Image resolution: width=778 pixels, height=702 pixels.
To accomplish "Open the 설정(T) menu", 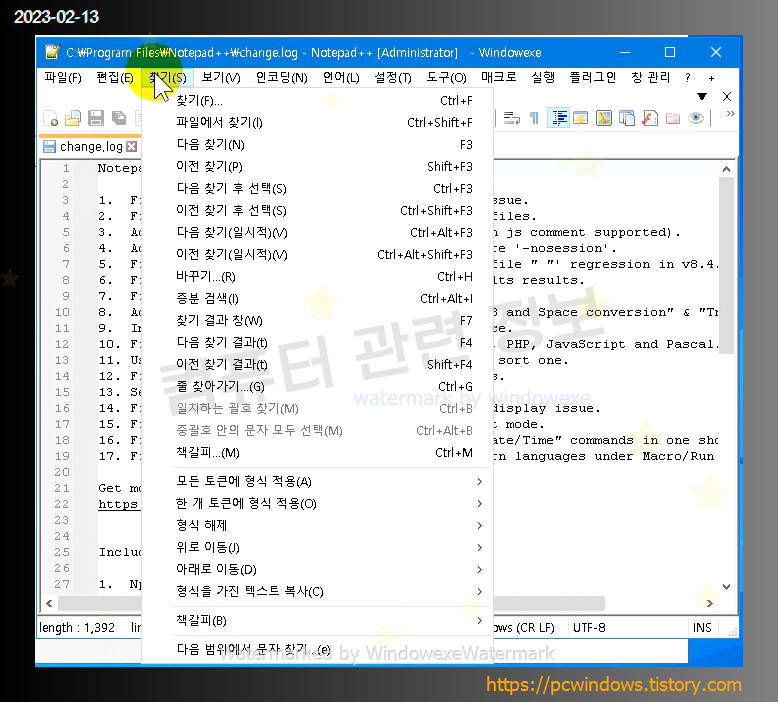I will 392,77.
